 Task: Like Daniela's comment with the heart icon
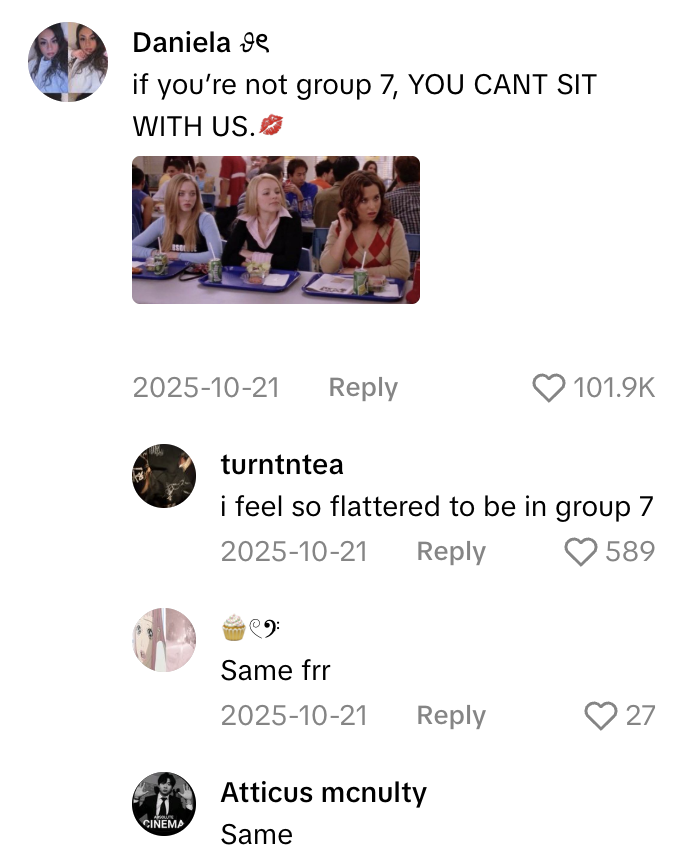click(549, 388)
